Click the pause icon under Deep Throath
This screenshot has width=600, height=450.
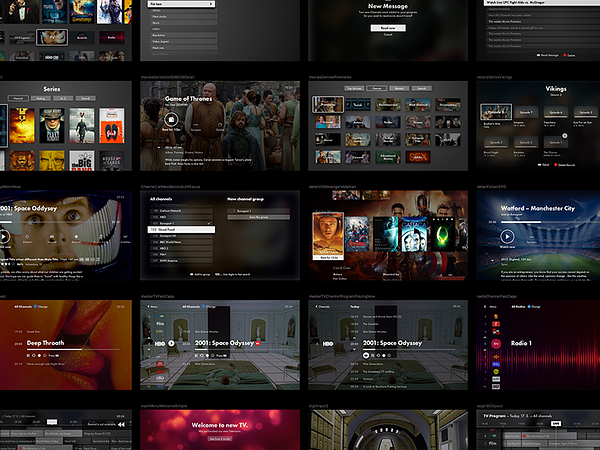28,355
